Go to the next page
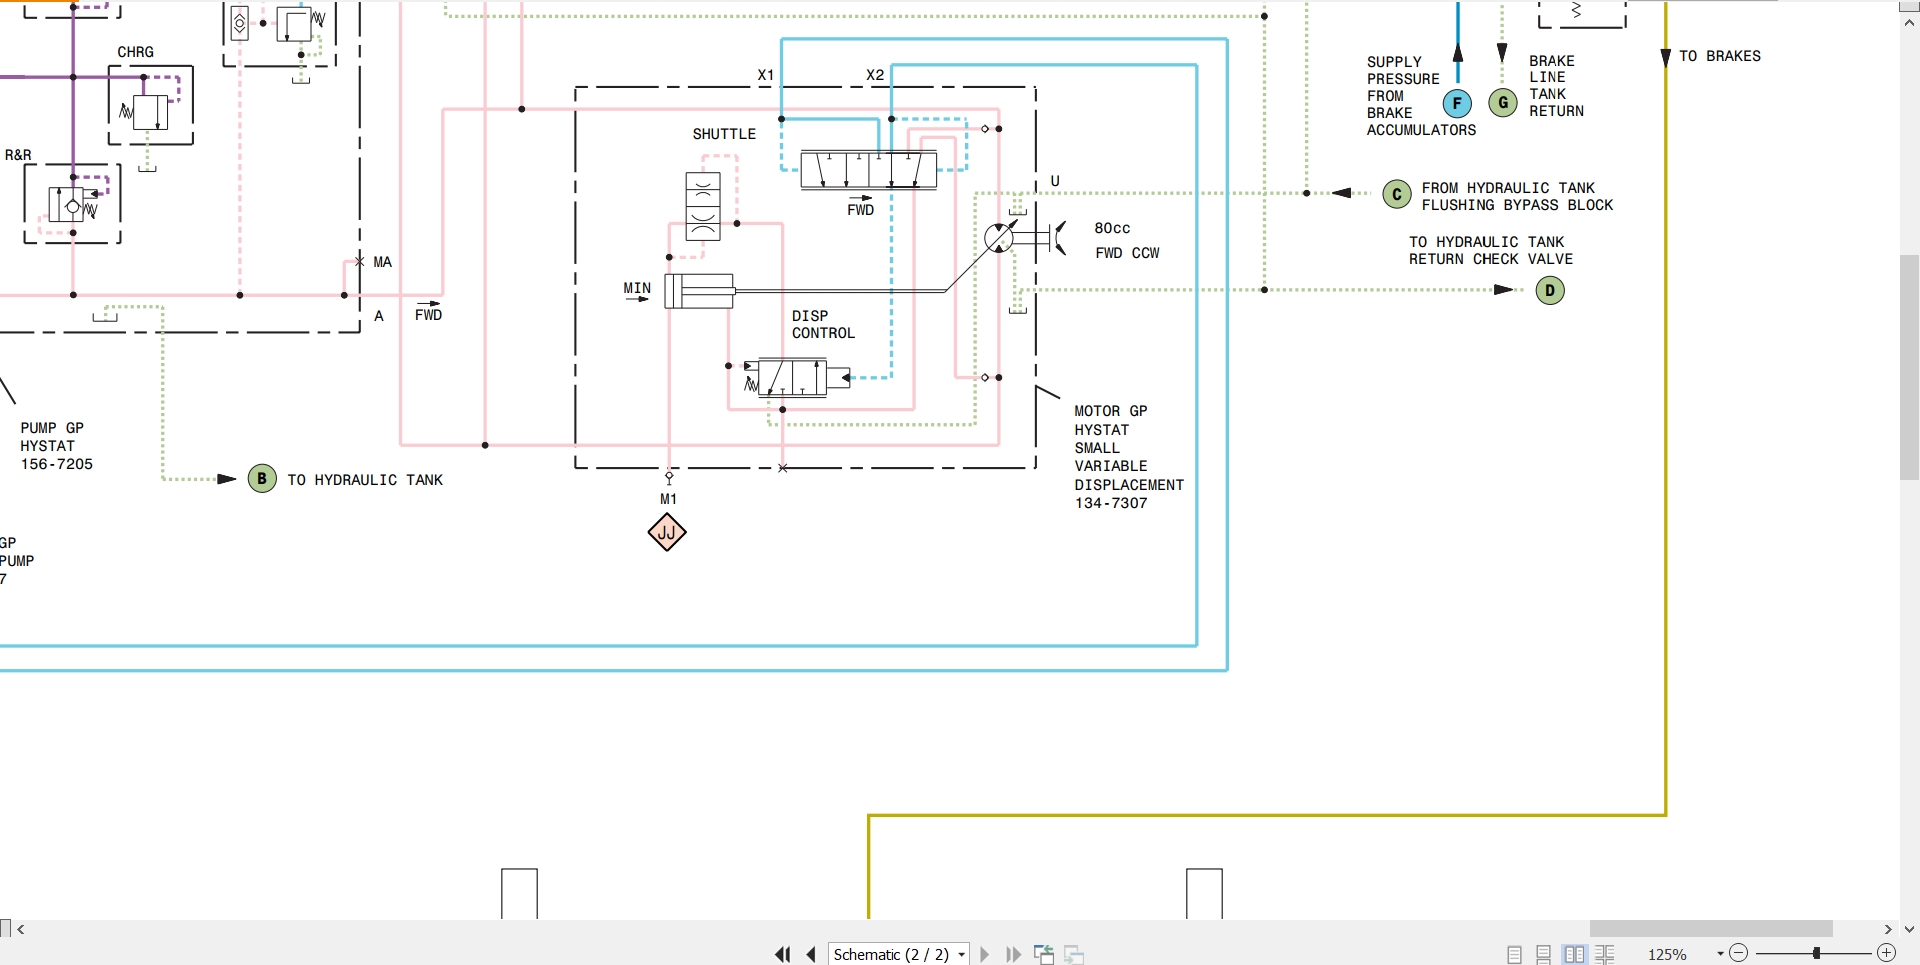The height and width of the screenshot is (965, 1920). [985, 954]
